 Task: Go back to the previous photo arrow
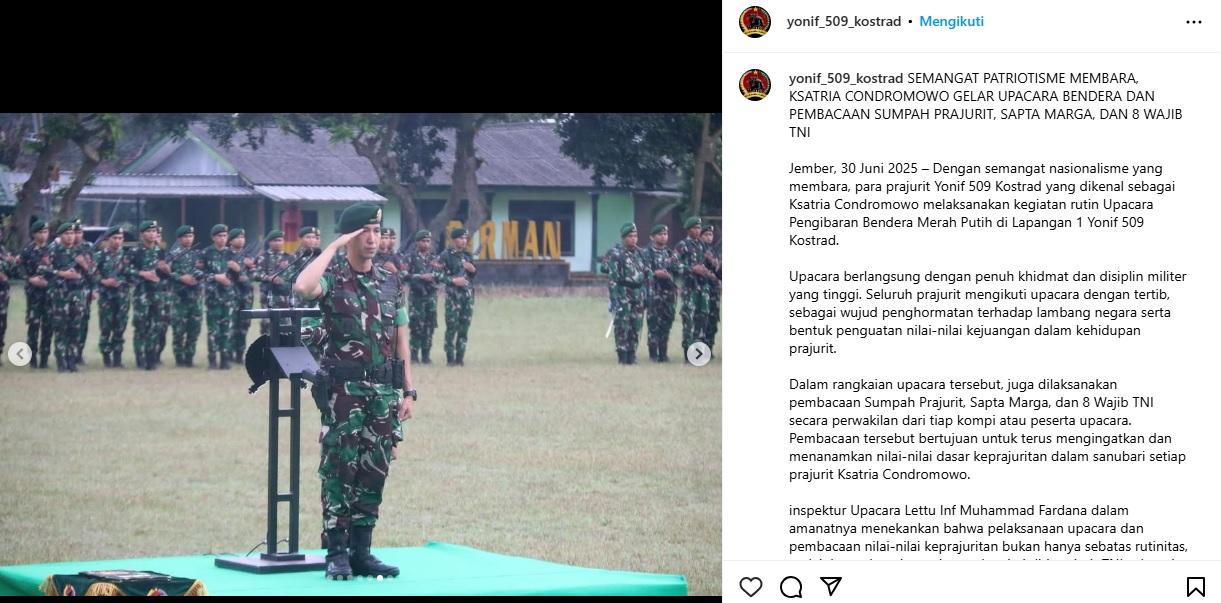tap(19, 353)
